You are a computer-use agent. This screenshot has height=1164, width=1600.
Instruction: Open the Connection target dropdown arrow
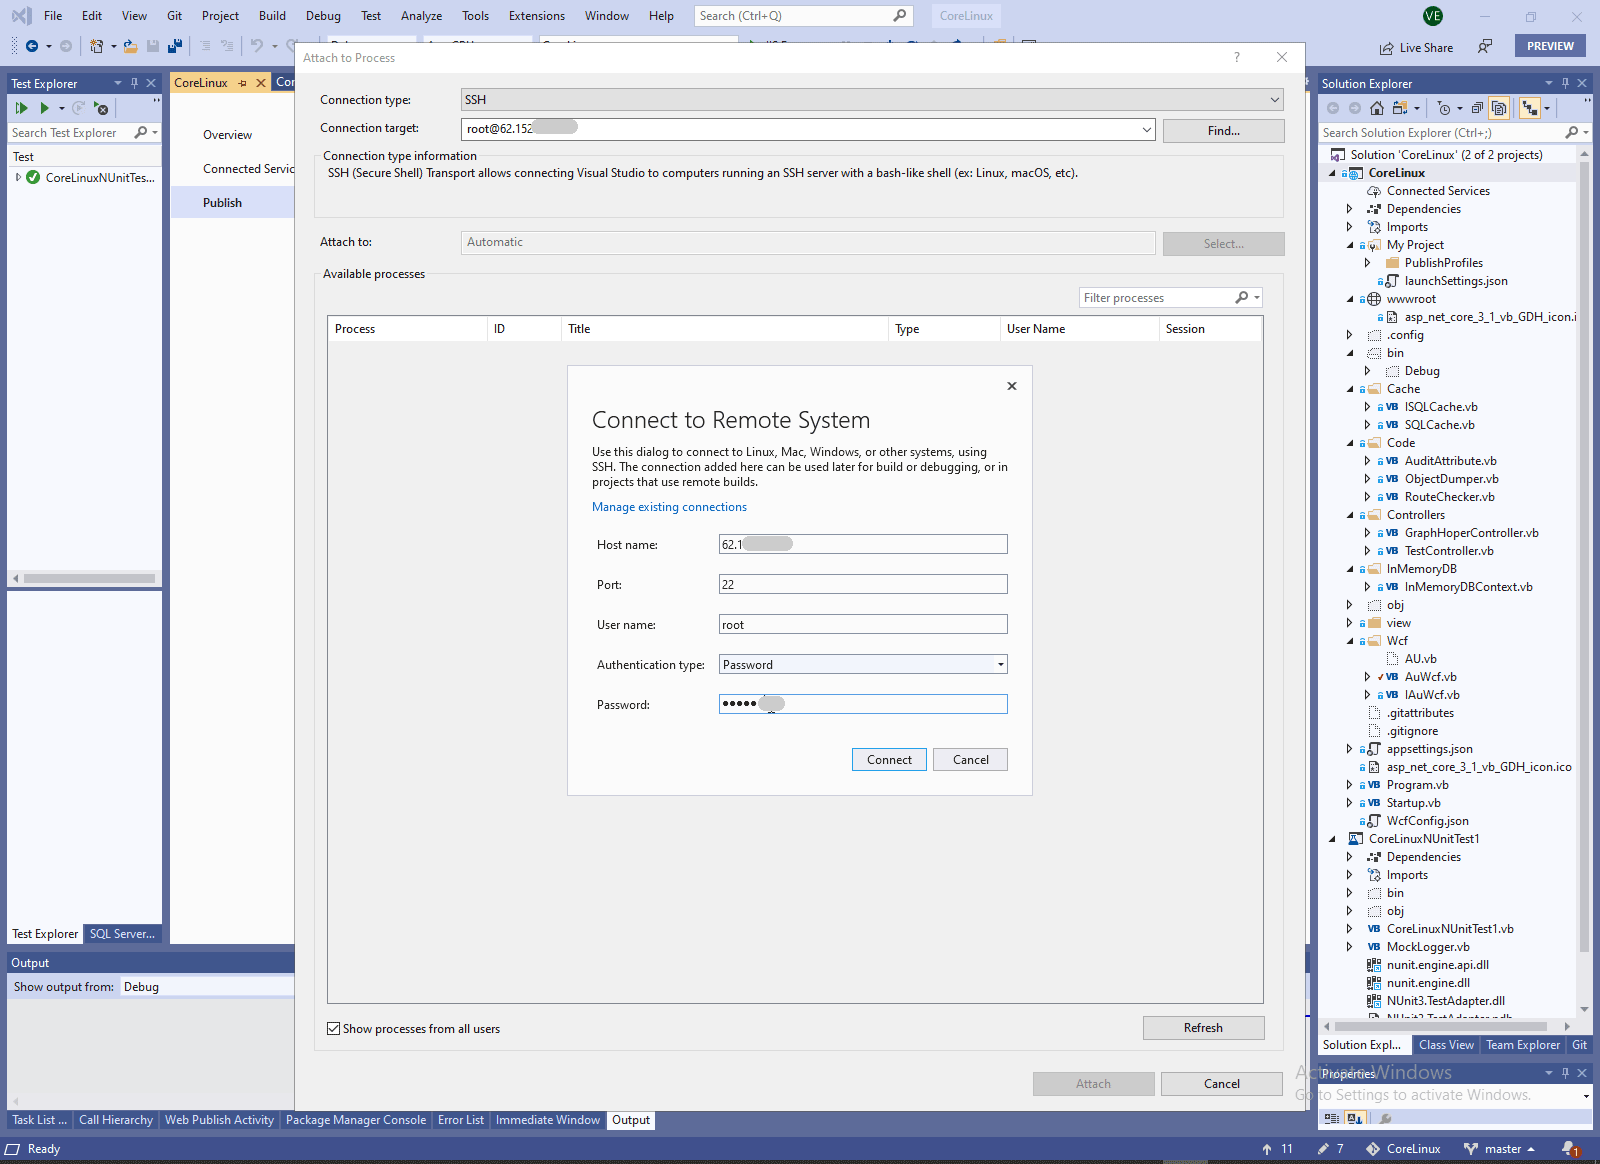coord(1146,129)
